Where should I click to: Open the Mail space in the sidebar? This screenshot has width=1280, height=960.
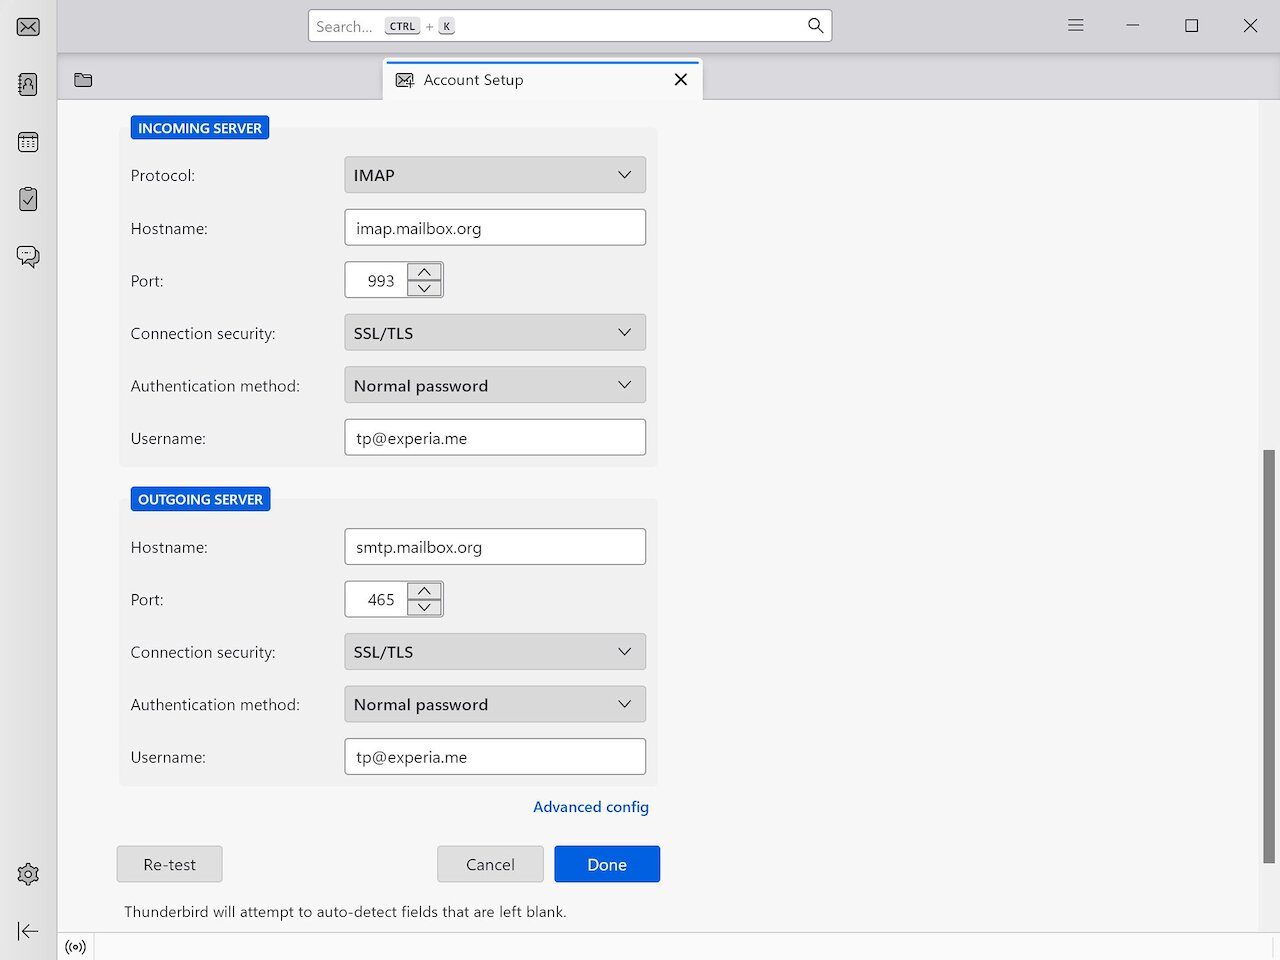(27, 27)
